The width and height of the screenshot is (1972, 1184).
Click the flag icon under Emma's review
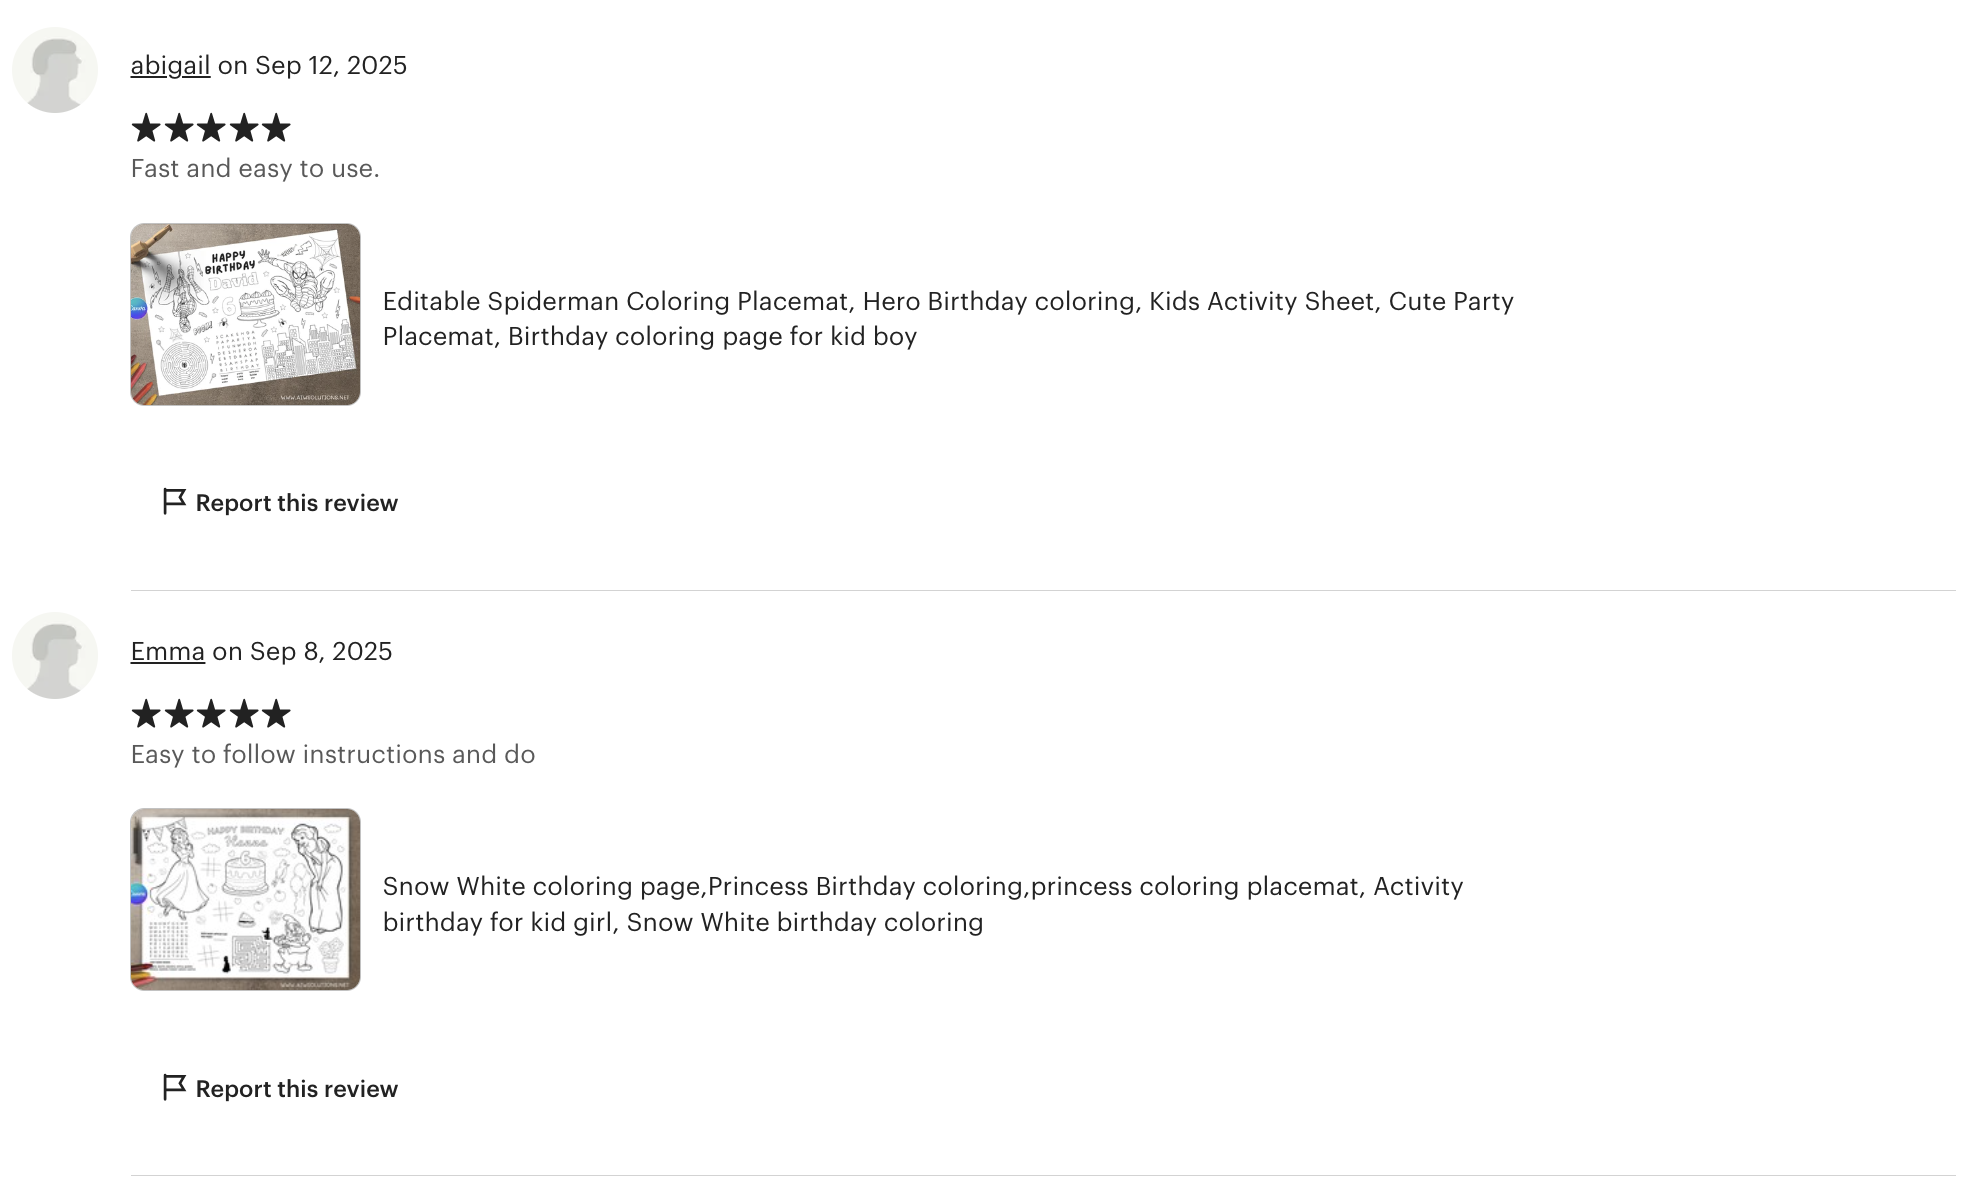[174, 1087]
